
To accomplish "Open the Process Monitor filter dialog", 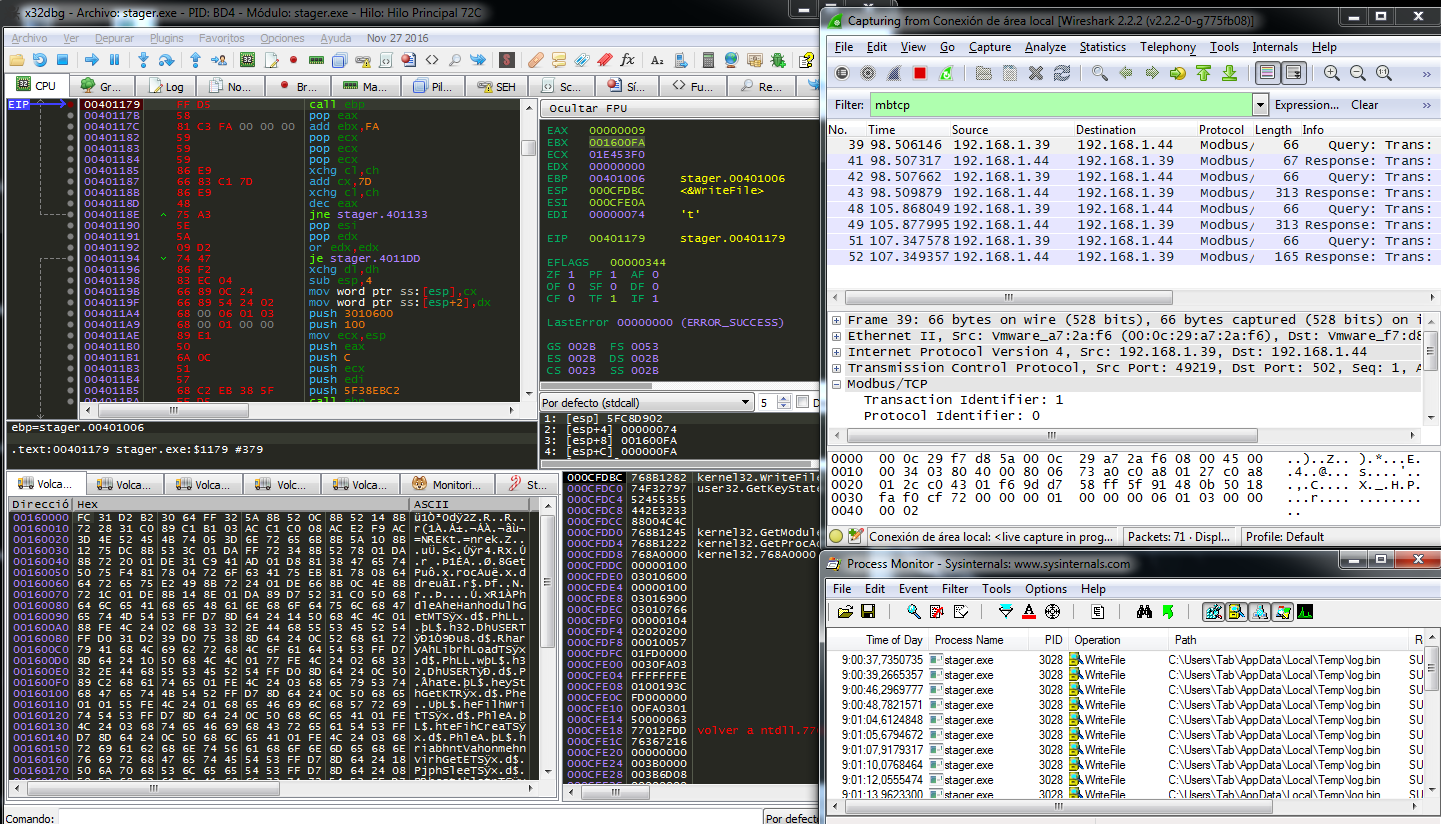I will coord(1005,611).
